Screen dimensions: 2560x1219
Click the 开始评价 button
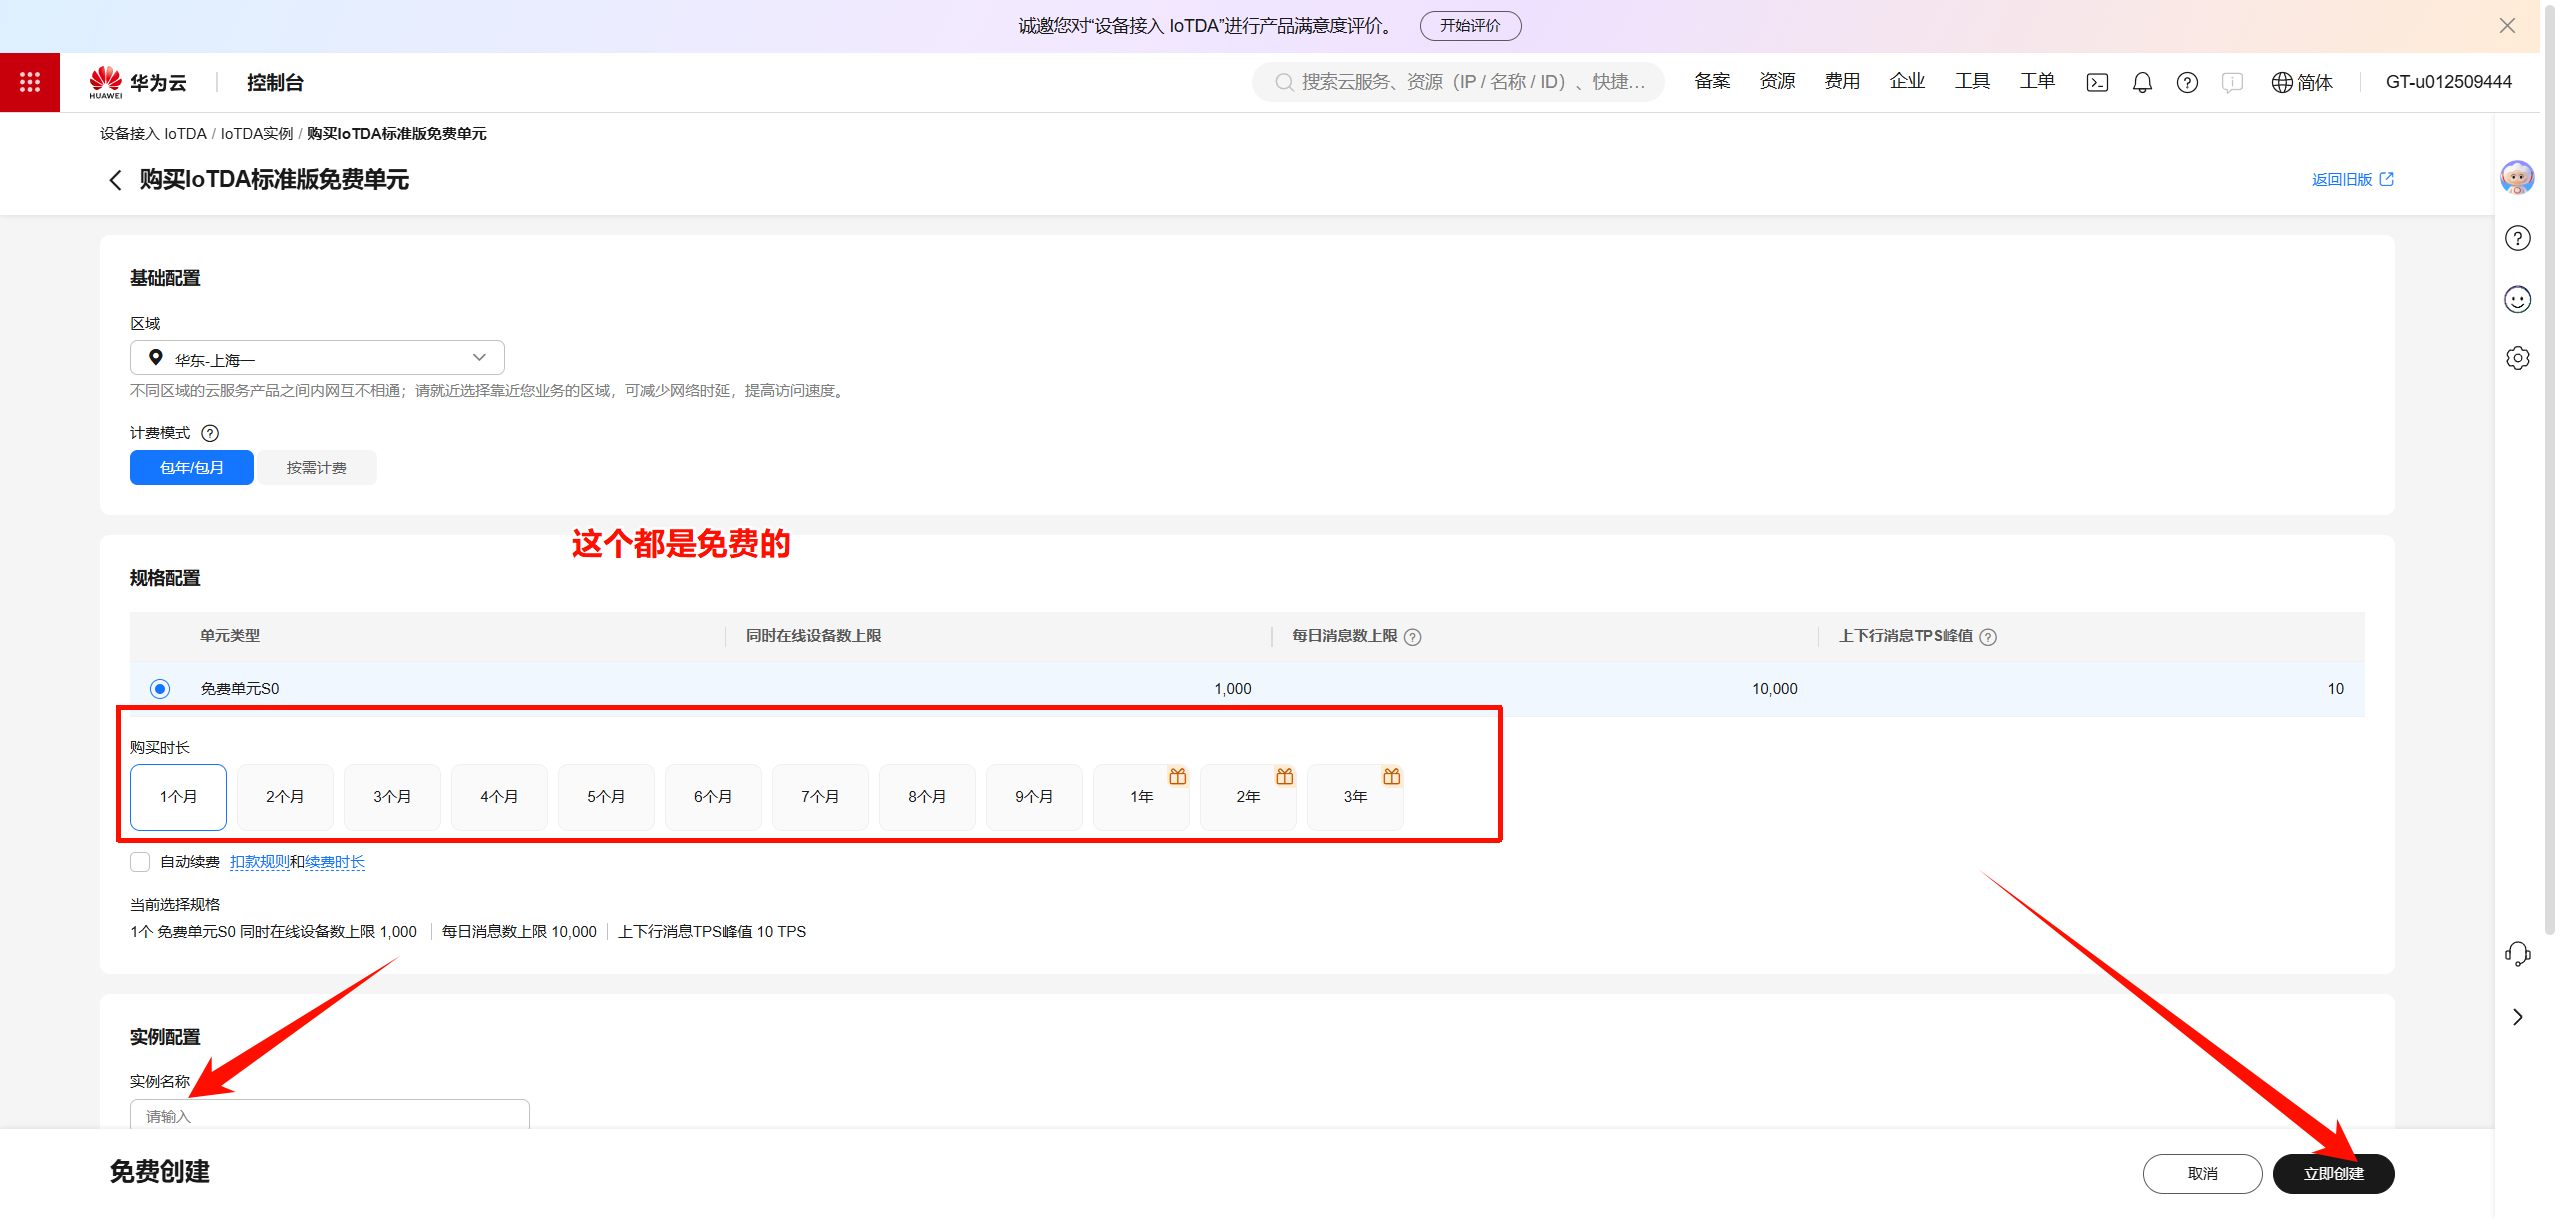point(1470,26)
